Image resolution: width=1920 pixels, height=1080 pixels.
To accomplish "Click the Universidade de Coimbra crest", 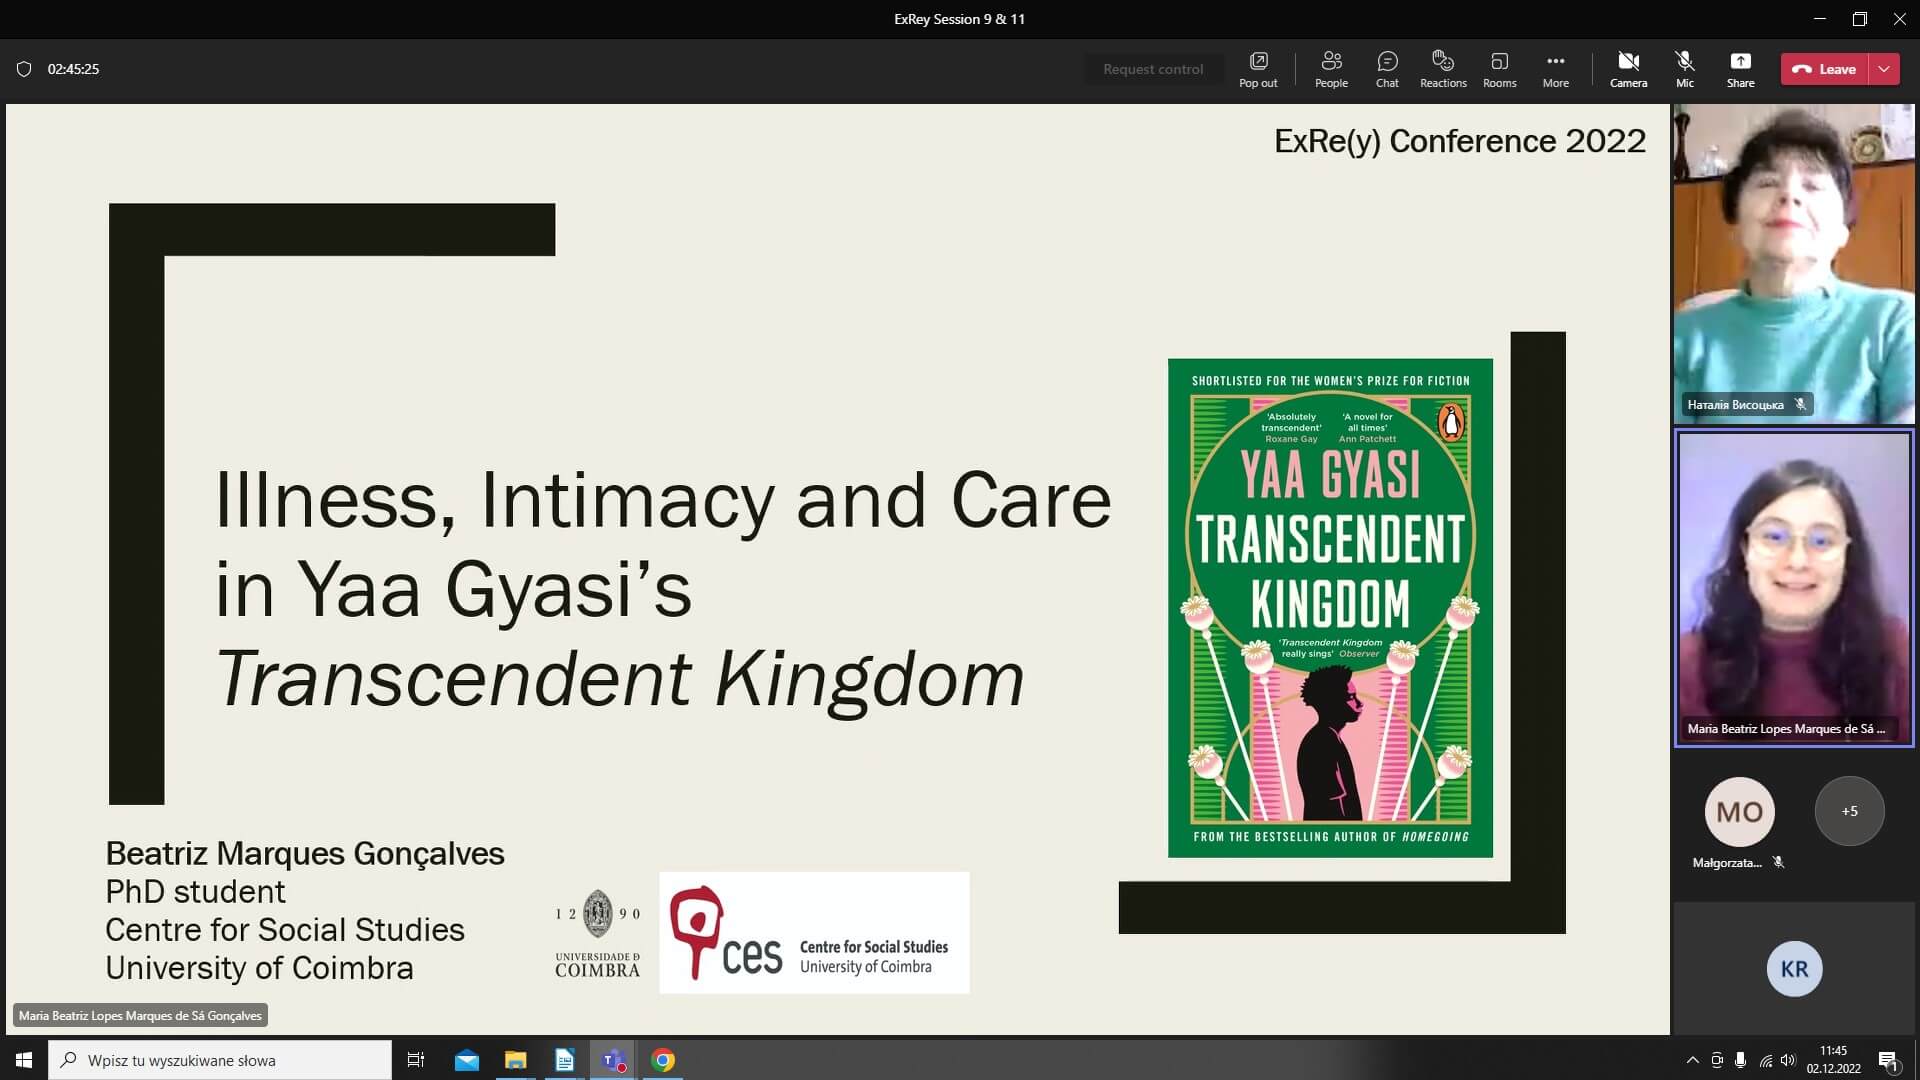I will (x=597, y=932).
